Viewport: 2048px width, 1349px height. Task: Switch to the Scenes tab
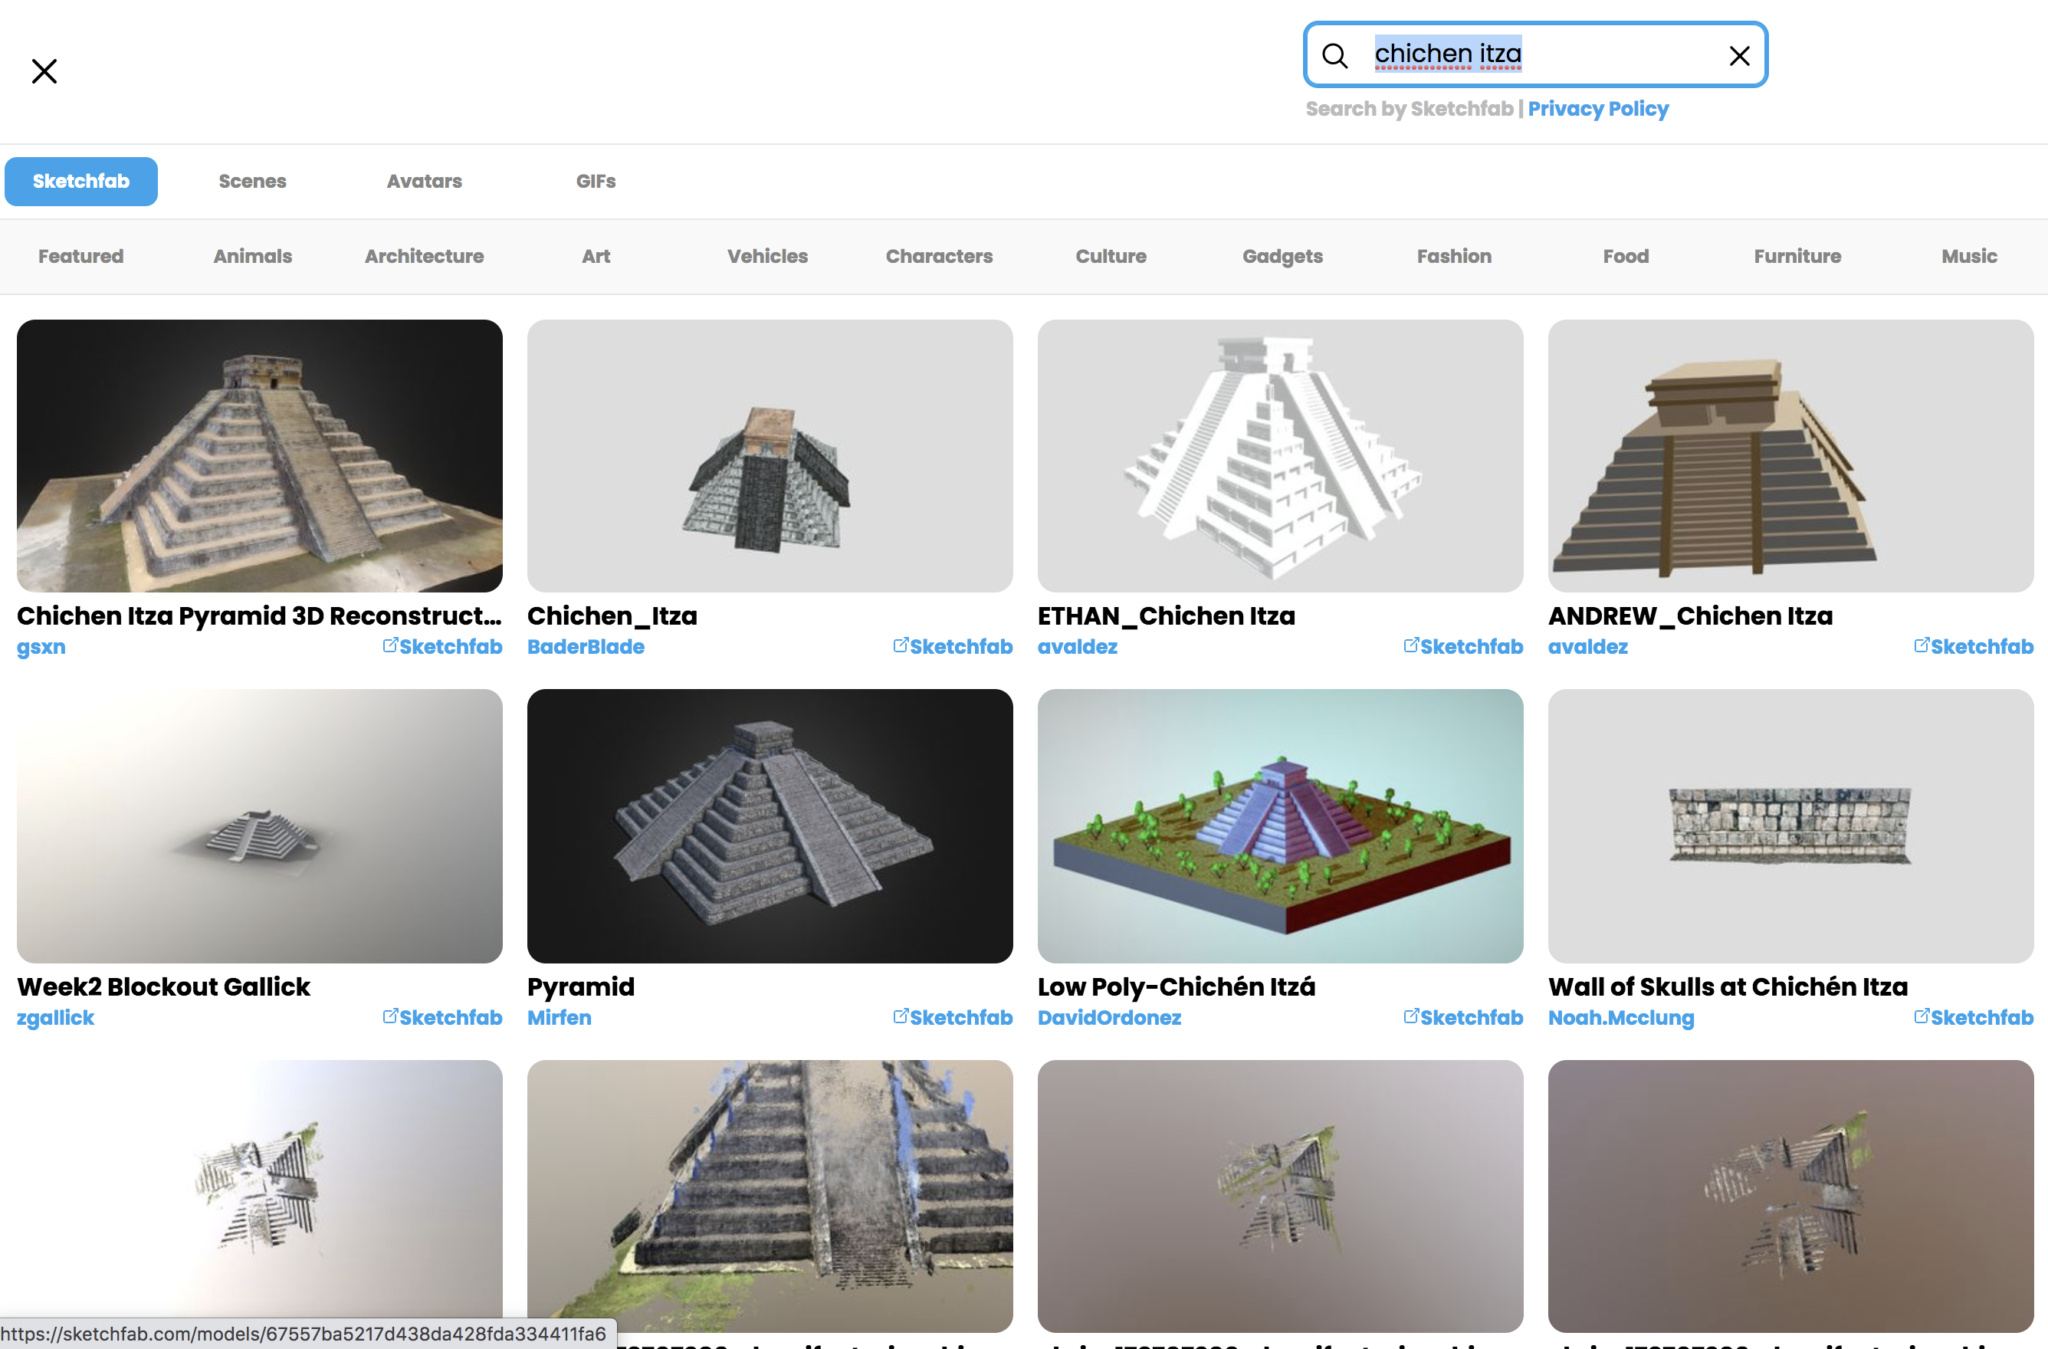pos(252,181)
